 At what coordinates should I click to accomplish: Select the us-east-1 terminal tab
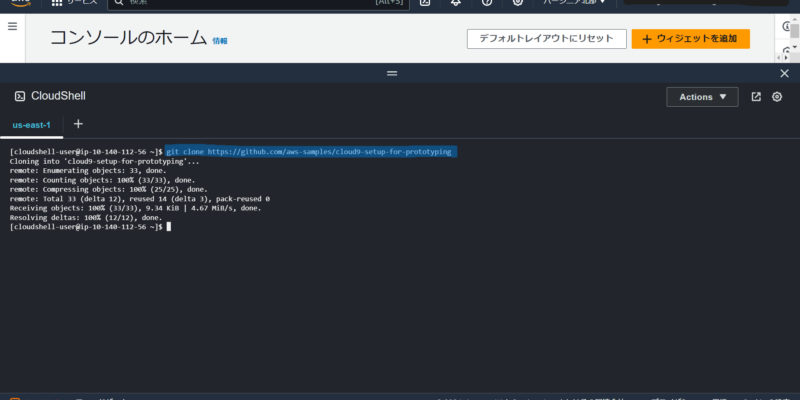[x=32, y=125]
